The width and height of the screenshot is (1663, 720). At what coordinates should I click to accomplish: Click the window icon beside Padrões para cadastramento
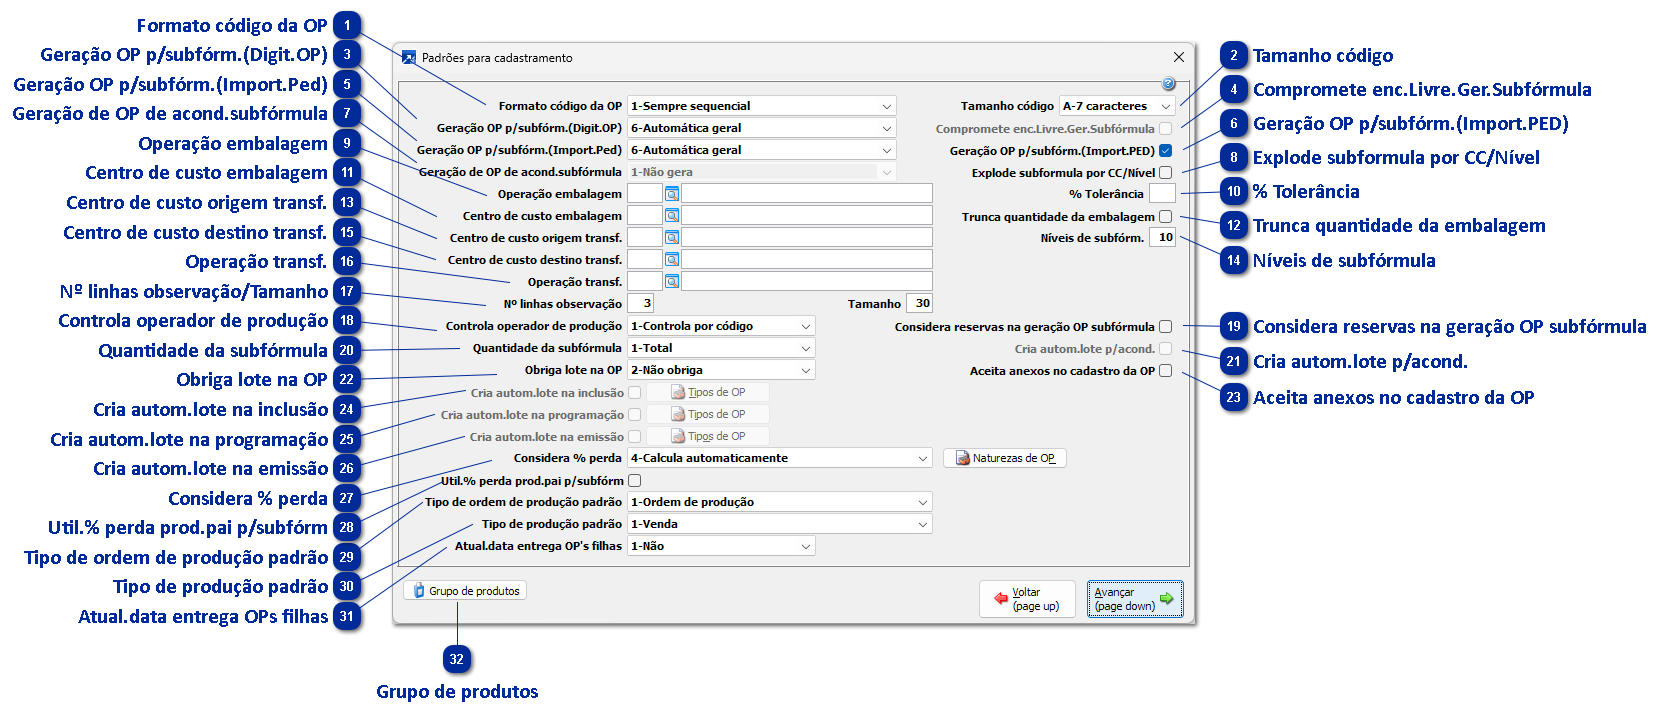tap(408, 58)
